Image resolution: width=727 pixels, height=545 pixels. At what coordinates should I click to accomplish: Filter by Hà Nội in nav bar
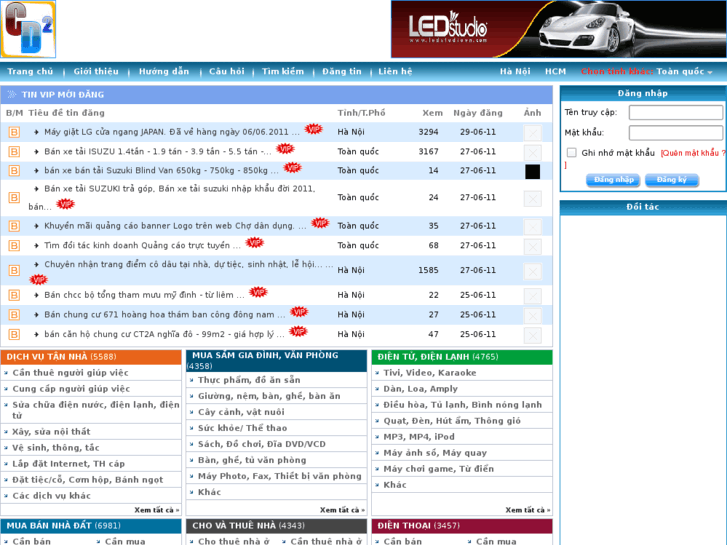tap(515, 71)
